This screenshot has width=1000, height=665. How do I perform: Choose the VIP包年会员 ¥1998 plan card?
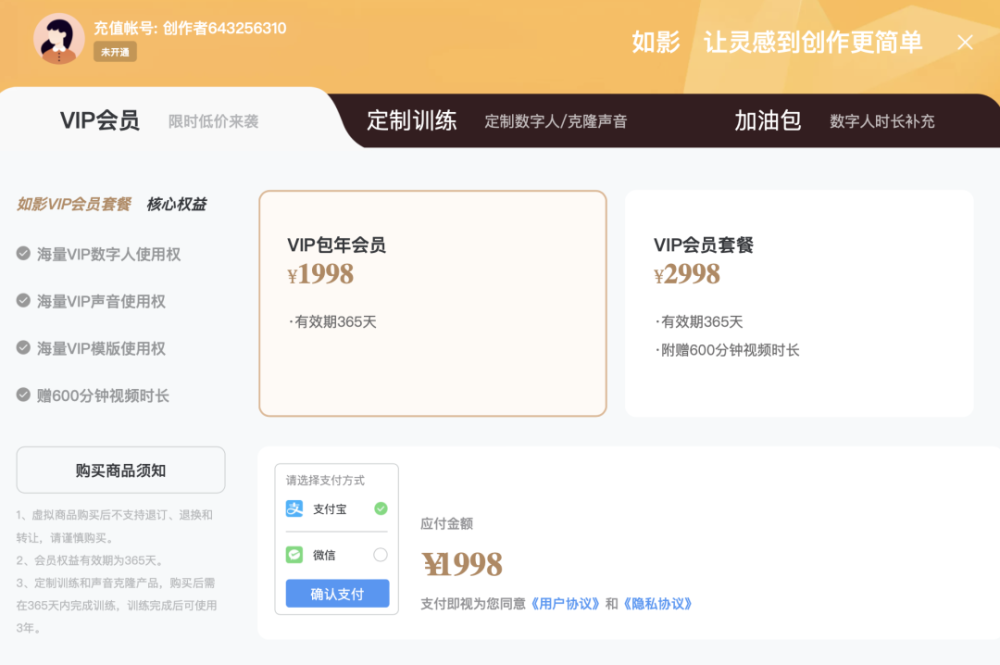(432, 303)
